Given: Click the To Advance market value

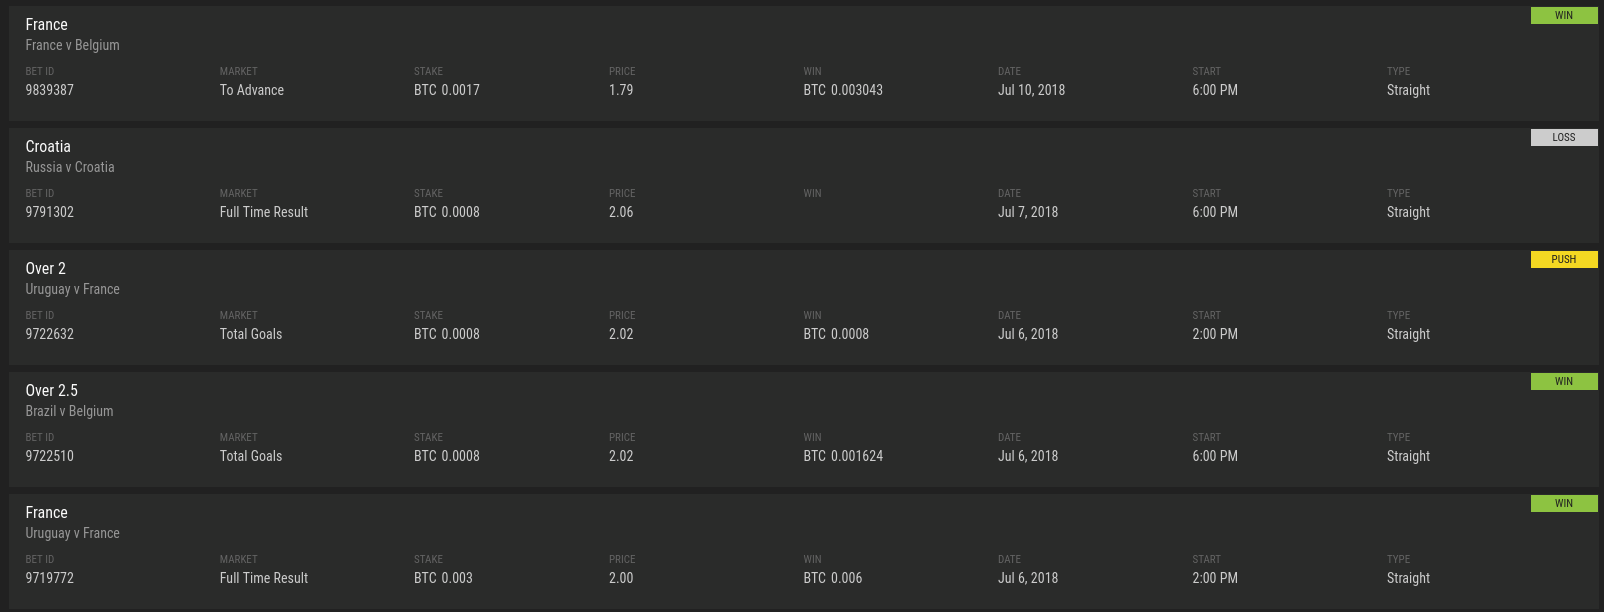Looking at the screenshot, I should (x=252, y=90).
